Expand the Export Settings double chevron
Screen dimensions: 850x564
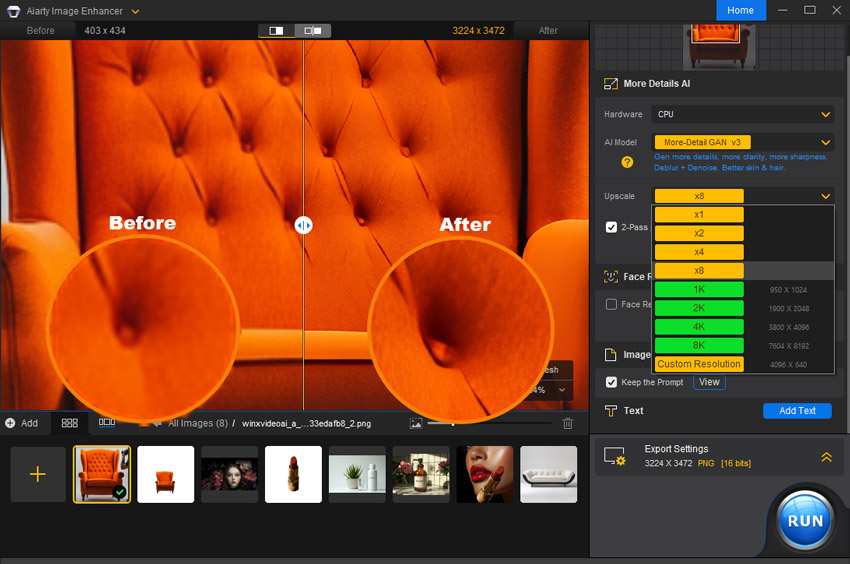click(826, 457)
